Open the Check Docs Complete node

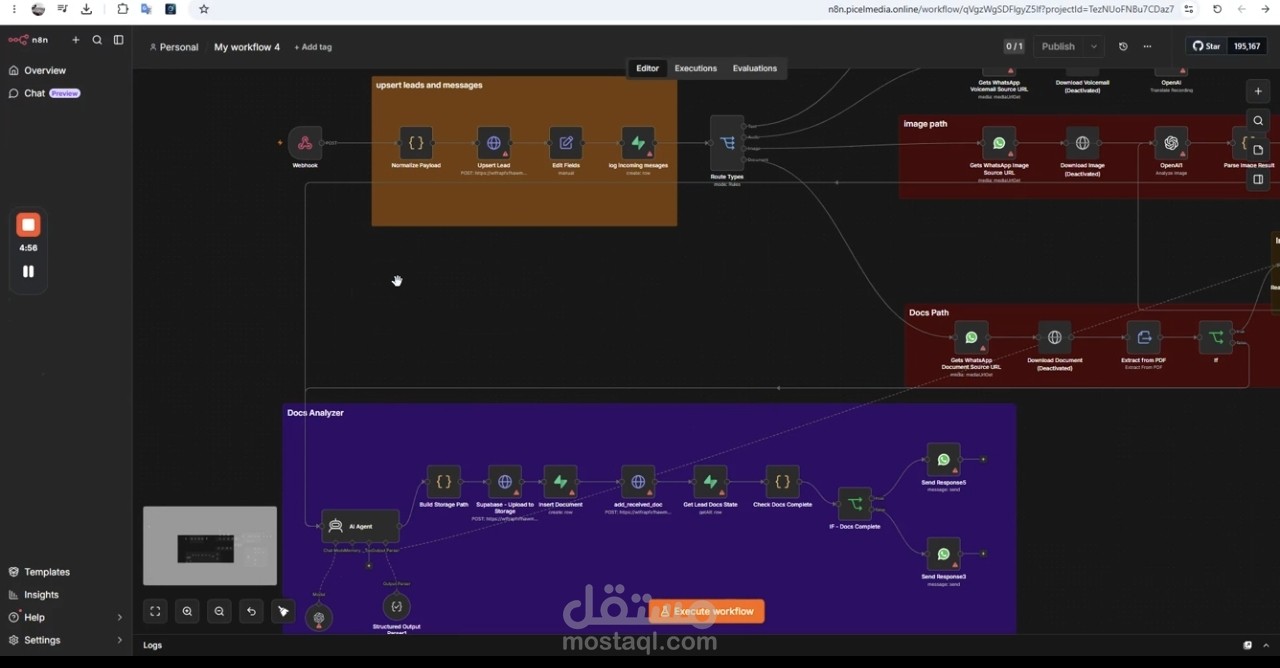point(782,482)
